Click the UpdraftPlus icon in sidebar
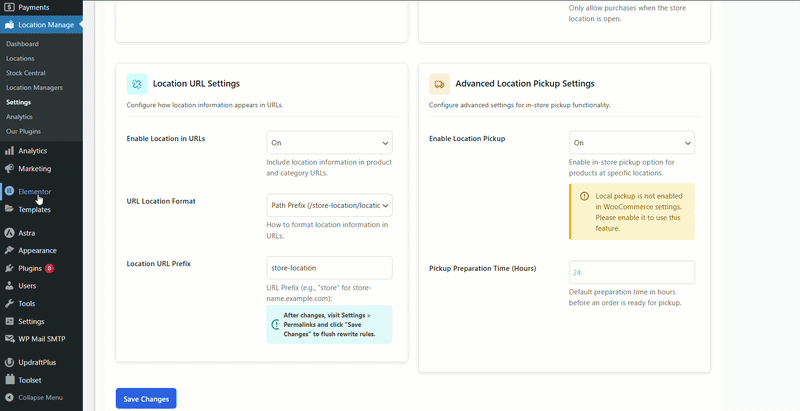Image resolution: width=800 pixels, height=411 pixels. click(9, 362)
